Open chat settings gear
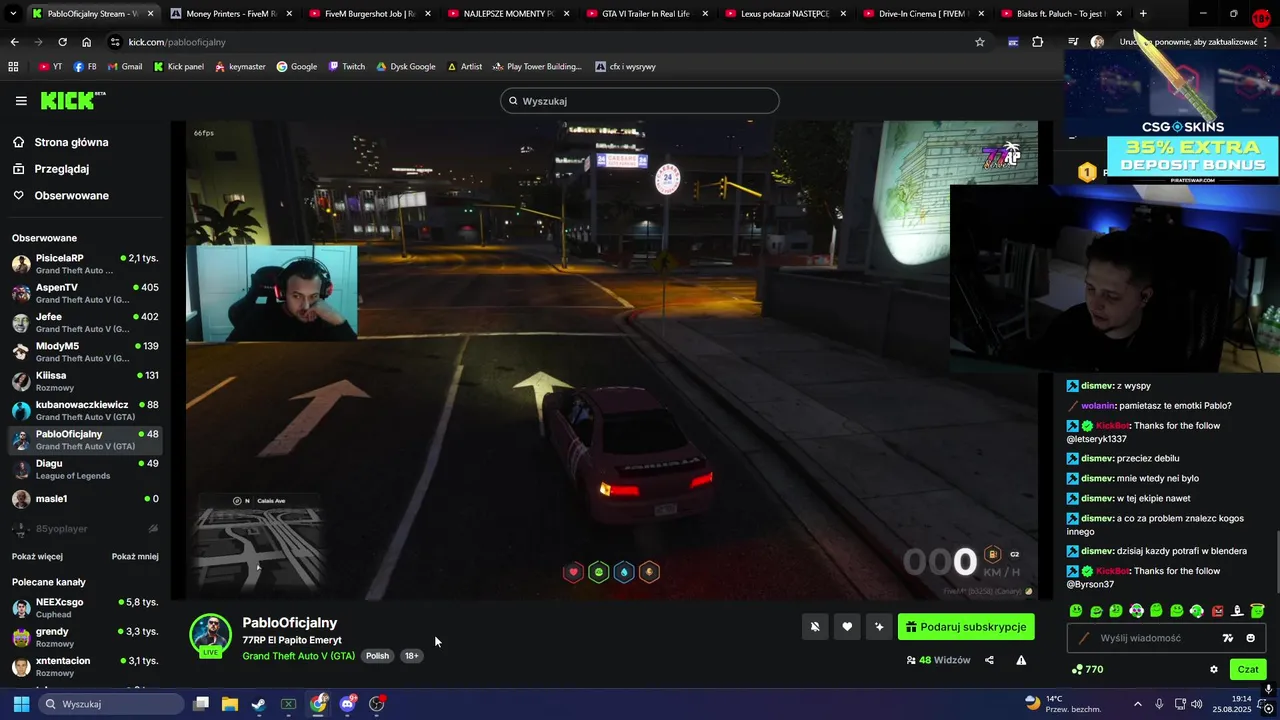The image size is (1280, 720). click(1214, 669)
